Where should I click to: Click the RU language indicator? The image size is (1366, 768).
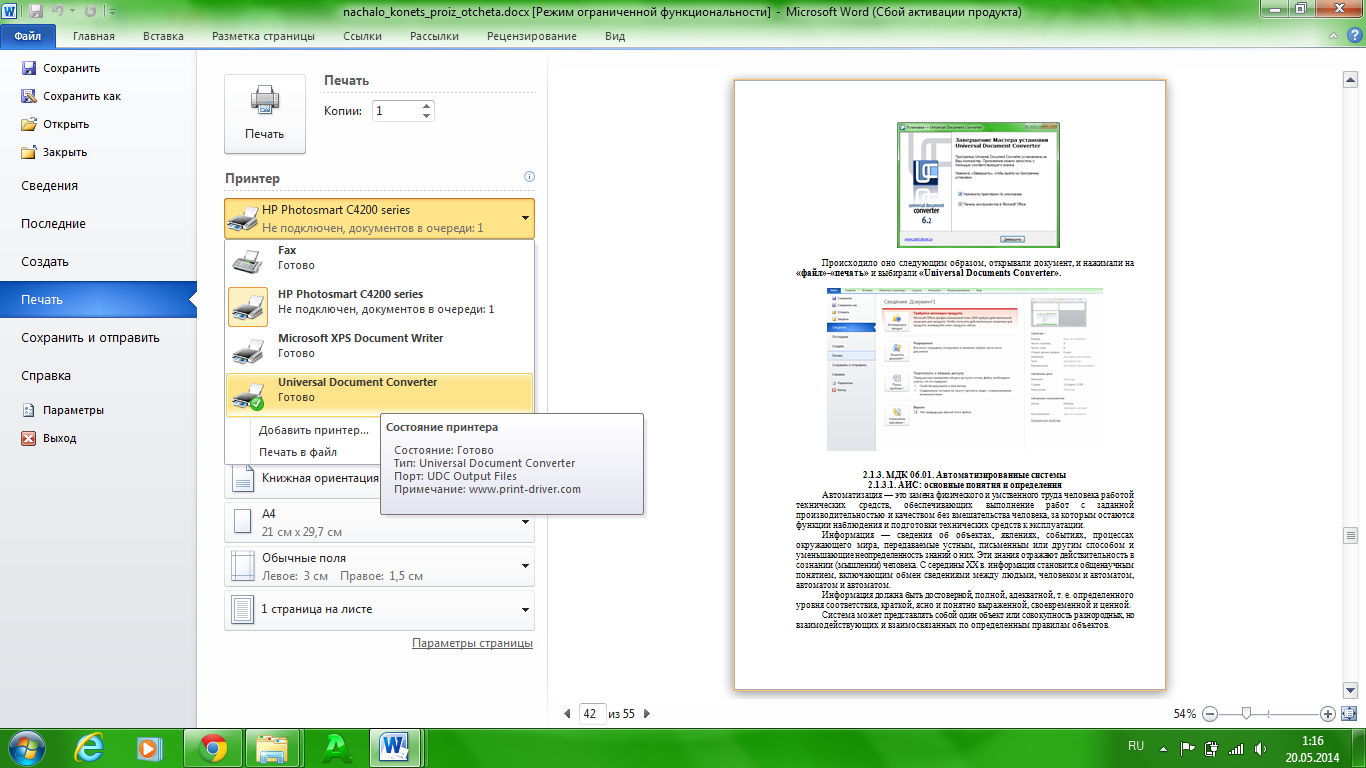pyautogui.click(x=1136, y=746)
